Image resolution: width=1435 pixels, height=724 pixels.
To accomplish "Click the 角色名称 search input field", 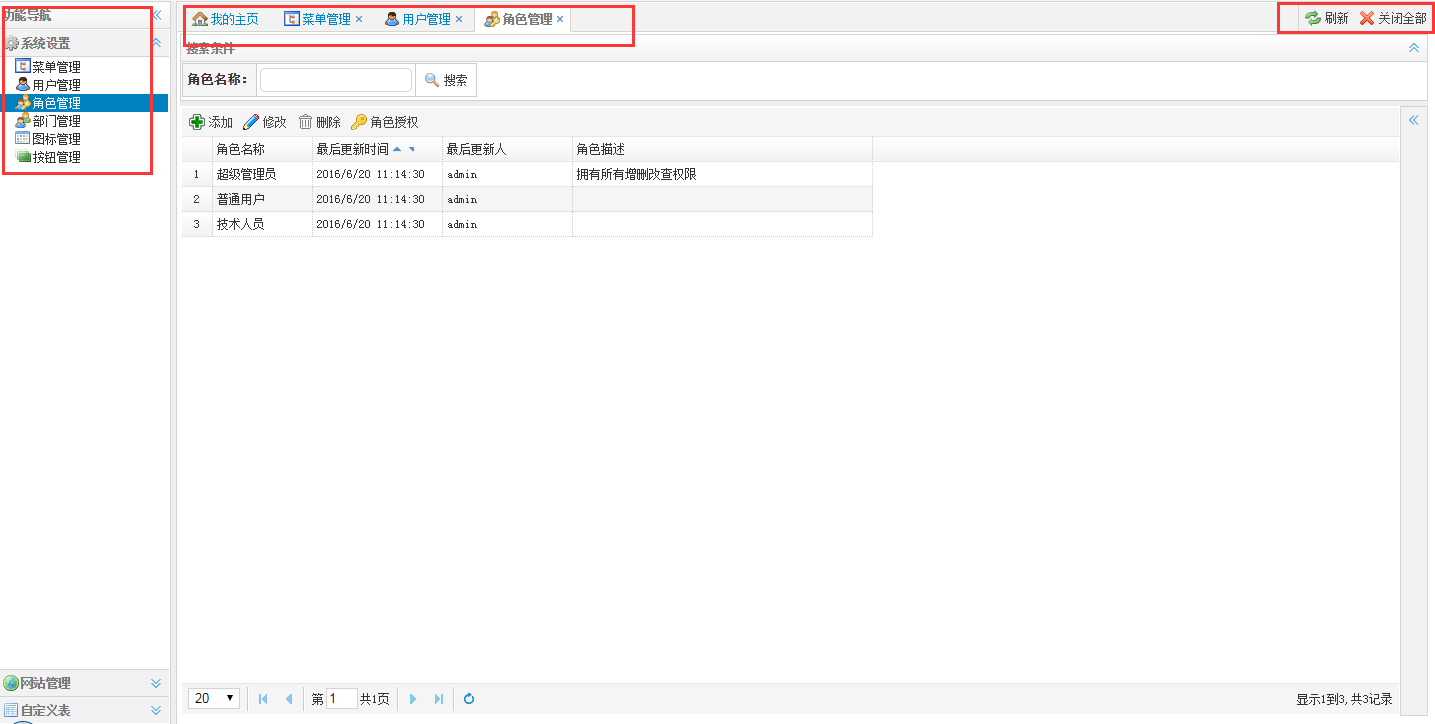I will tap(336, 80).
